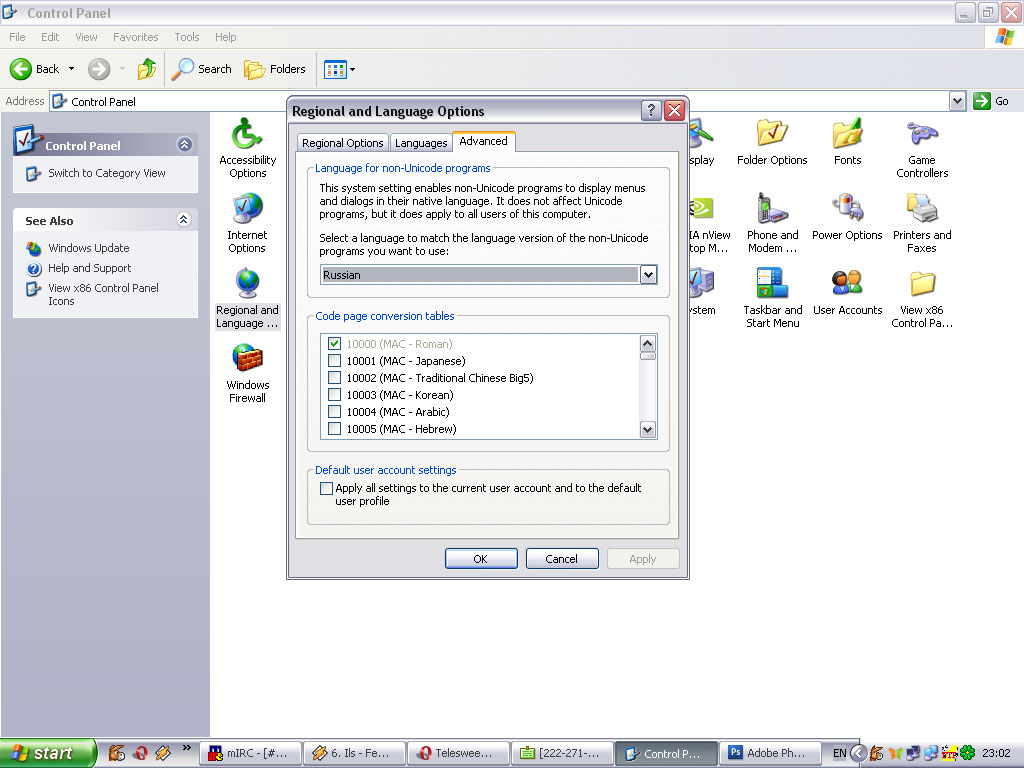This screenshot has width=1024, height=768.
Task: Open the Phone and Modem icon
Action: pyautogui.click(x=772, y=210)
